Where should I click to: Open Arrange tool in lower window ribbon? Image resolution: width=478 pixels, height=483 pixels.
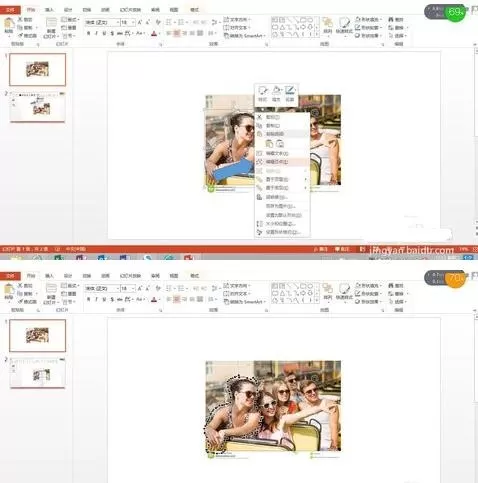tap(328, 292)
